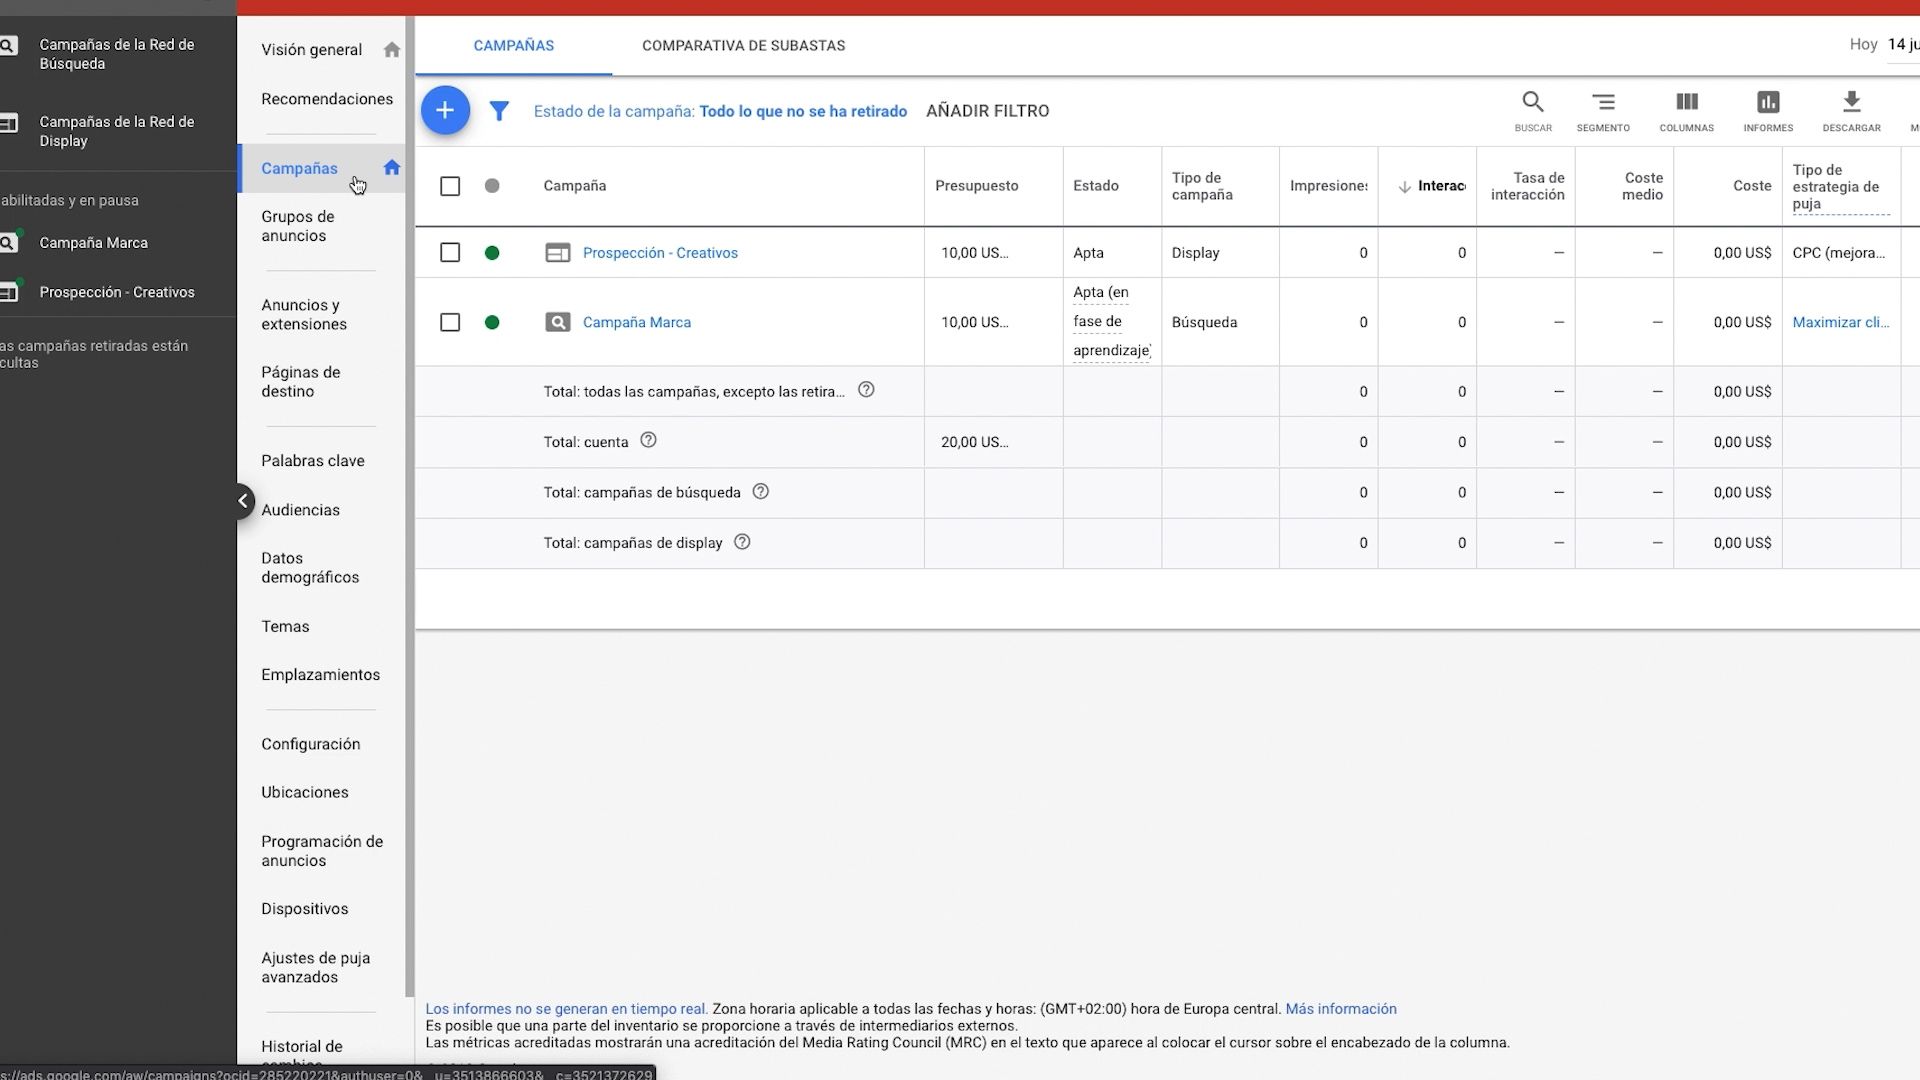Tick the select-all checkbox in table header
The image size is (1920, 1080).
(450, 186)
